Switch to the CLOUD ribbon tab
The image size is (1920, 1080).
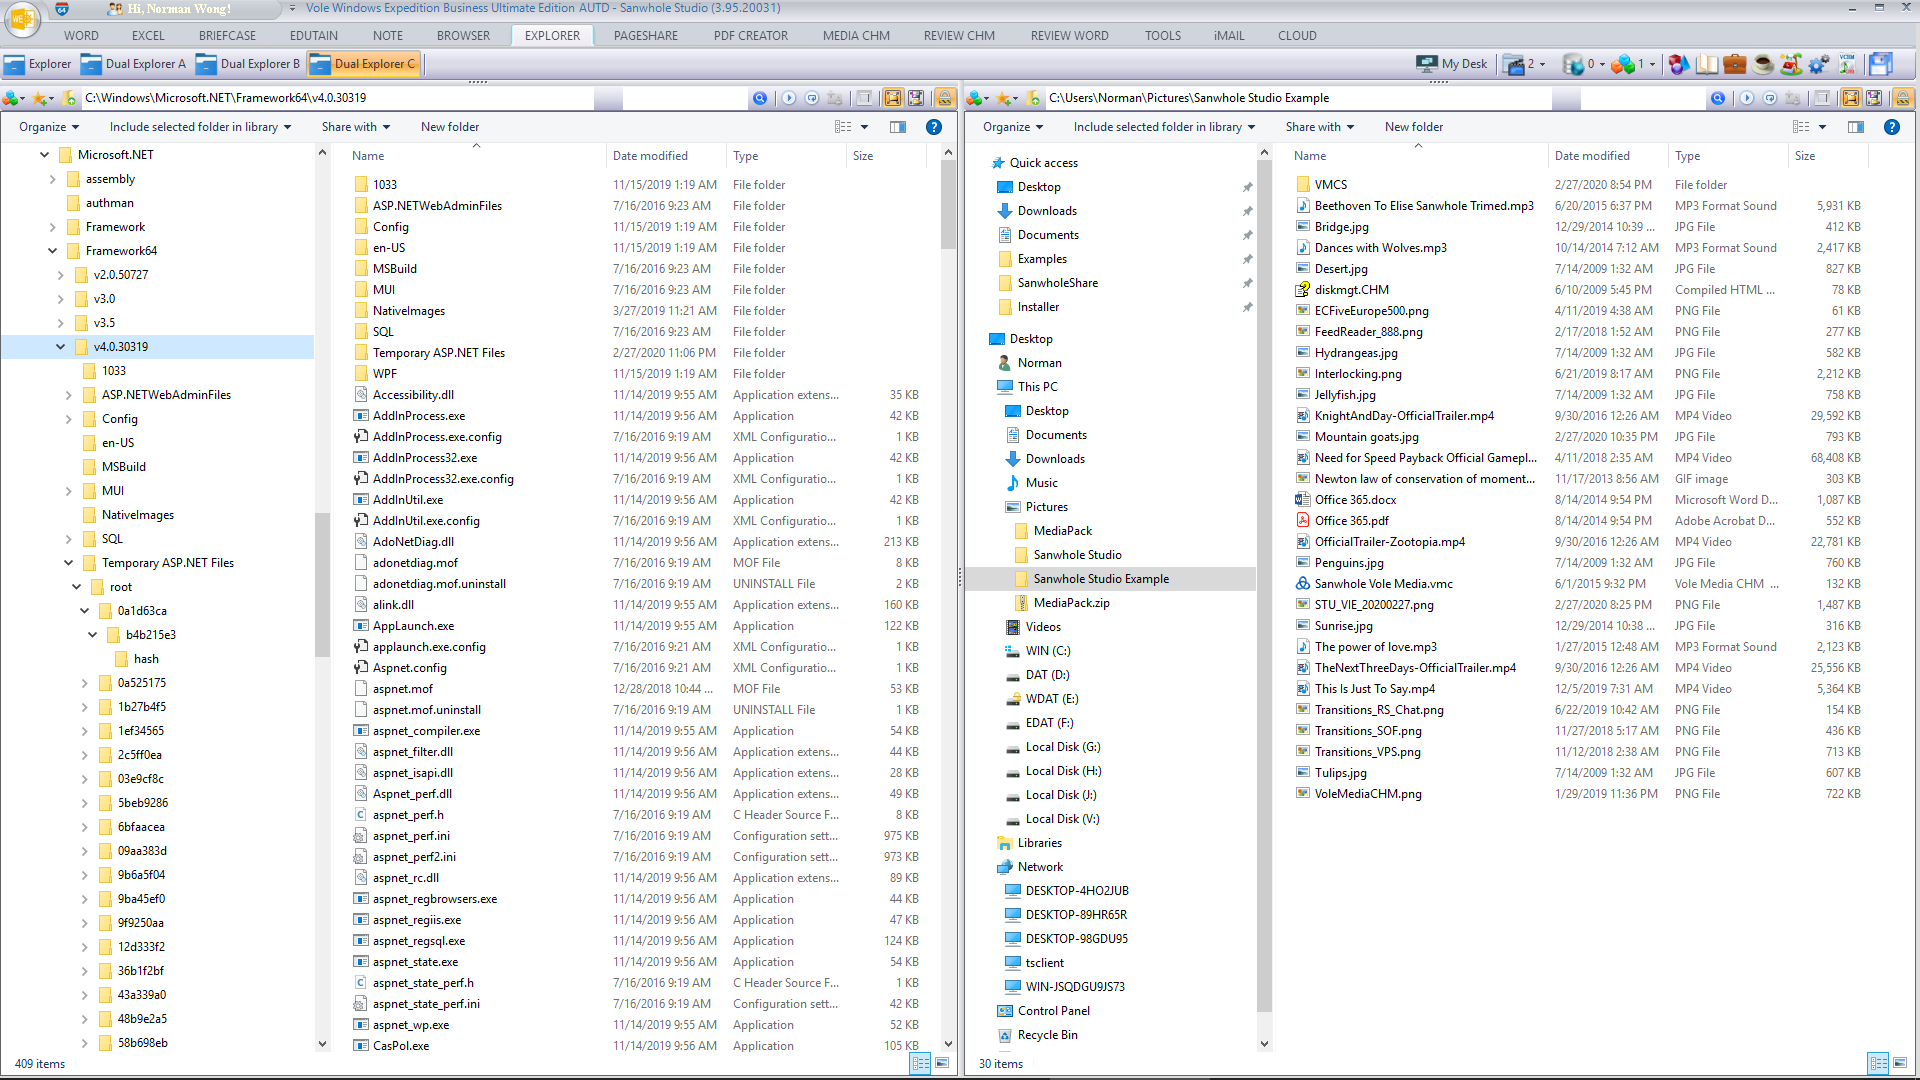click(x=1297, y=35)
